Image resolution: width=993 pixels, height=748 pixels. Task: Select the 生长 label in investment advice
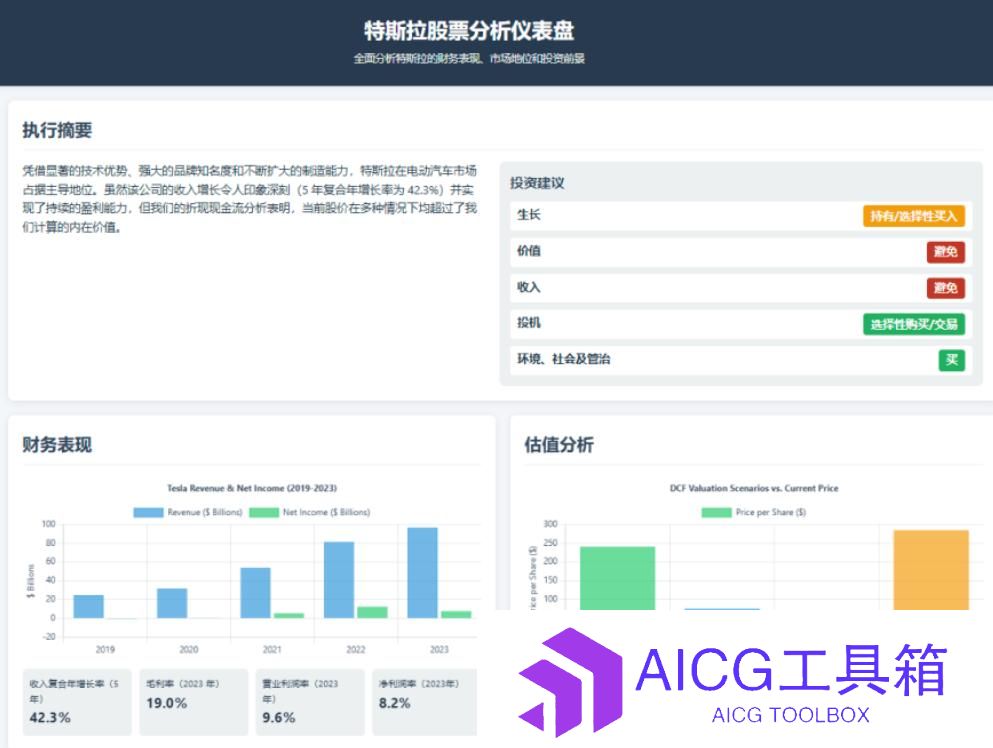529,215
